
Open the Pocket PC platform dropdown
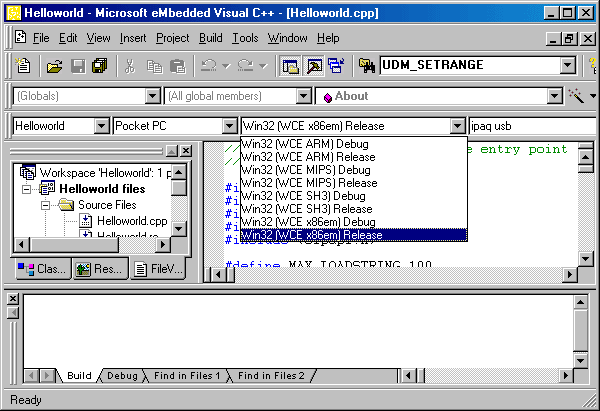pyautogui.click(x=229, y=126)
